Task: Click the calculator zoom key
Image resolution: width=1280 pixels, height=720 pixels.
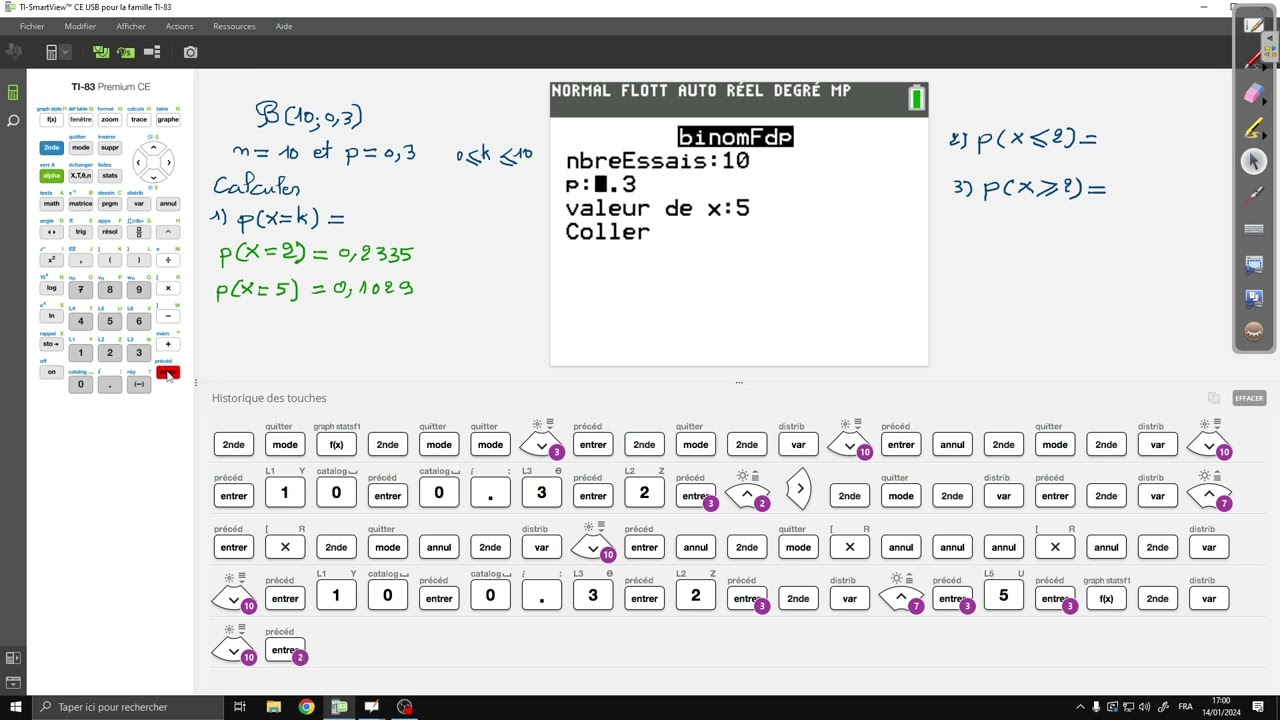Action: pyautogui.click(x=110, y=120)
